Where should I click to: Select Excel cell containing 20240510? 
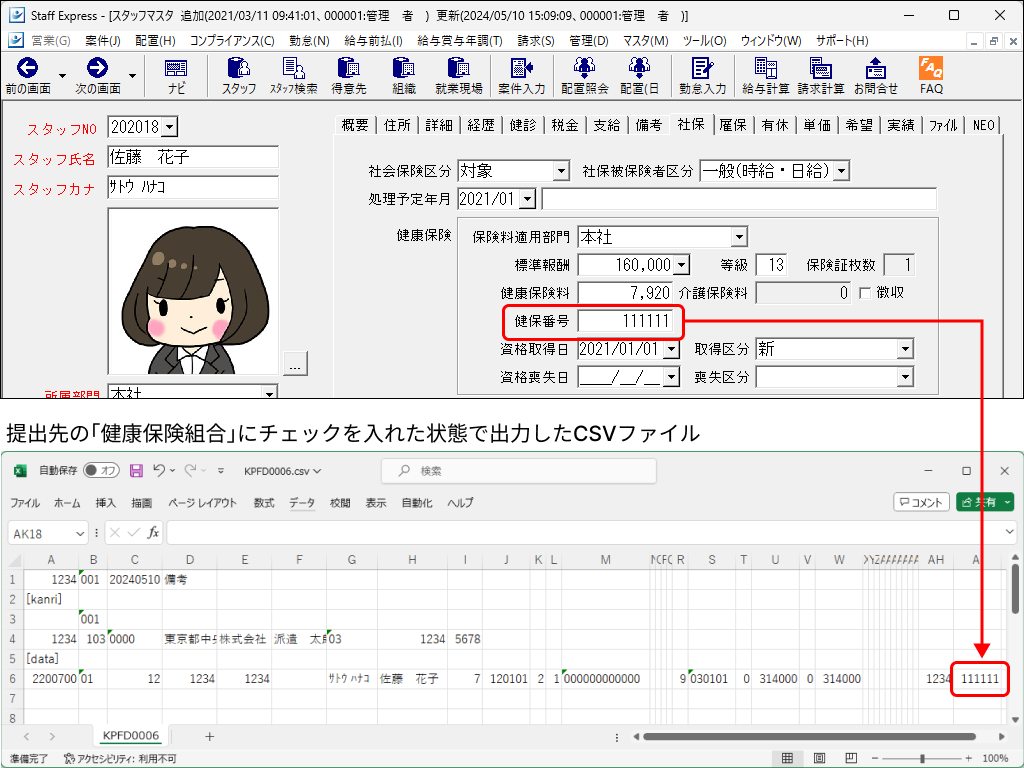[135, 579]
